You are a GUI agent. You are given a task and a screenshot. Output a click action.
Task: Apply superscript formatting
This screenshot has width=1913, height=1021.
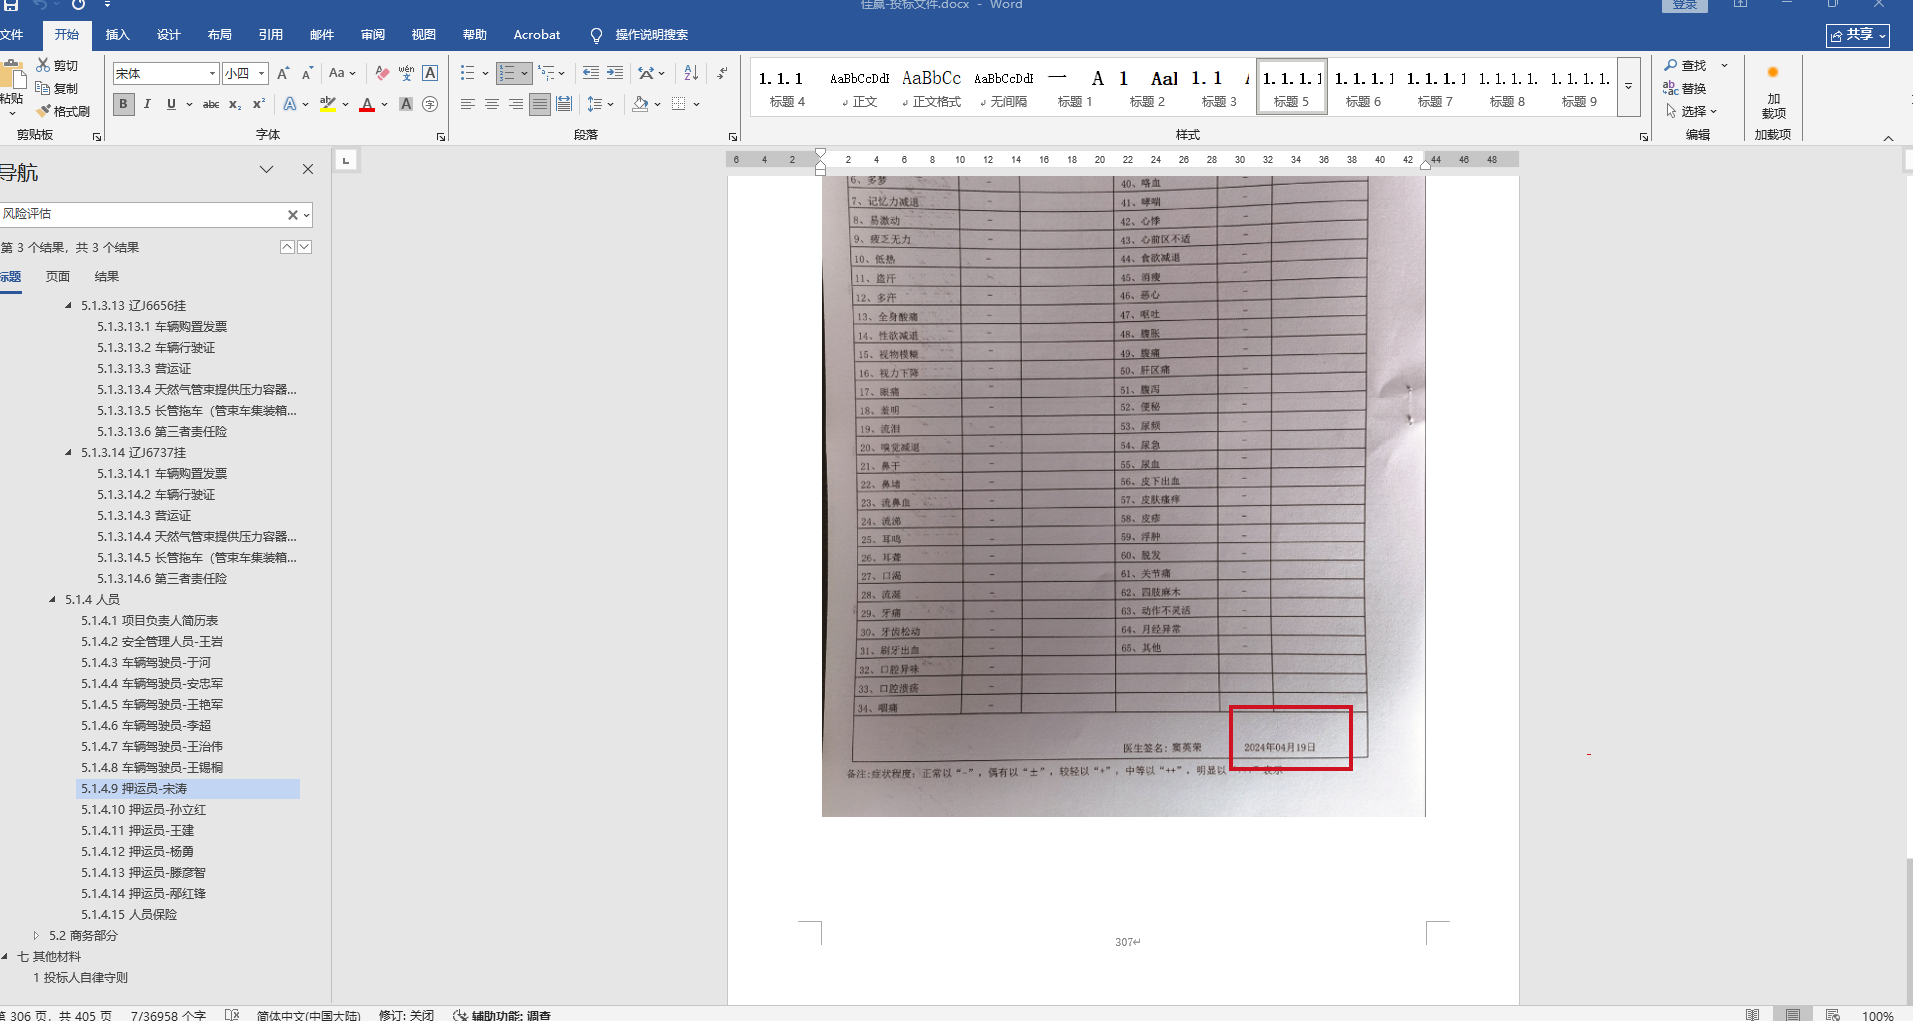[258, 104]
